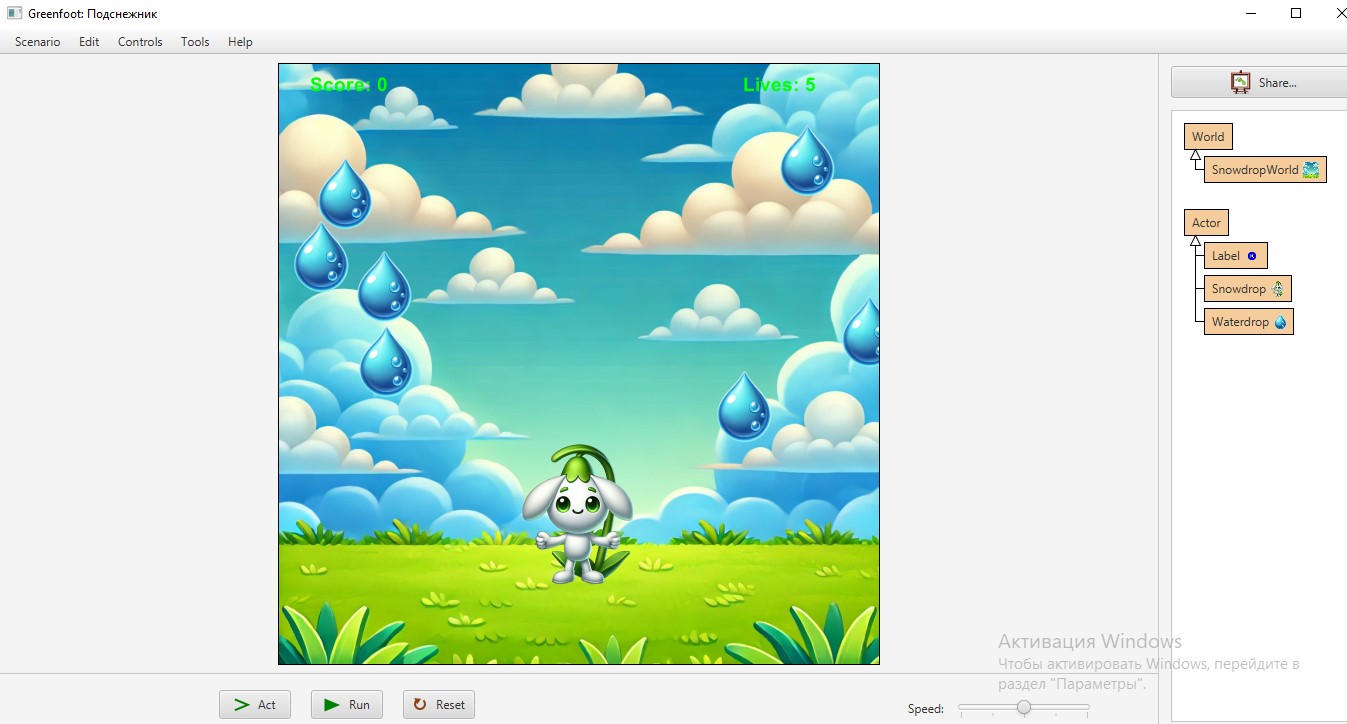
Task: Open the Scenario menu
Action: 37,42
